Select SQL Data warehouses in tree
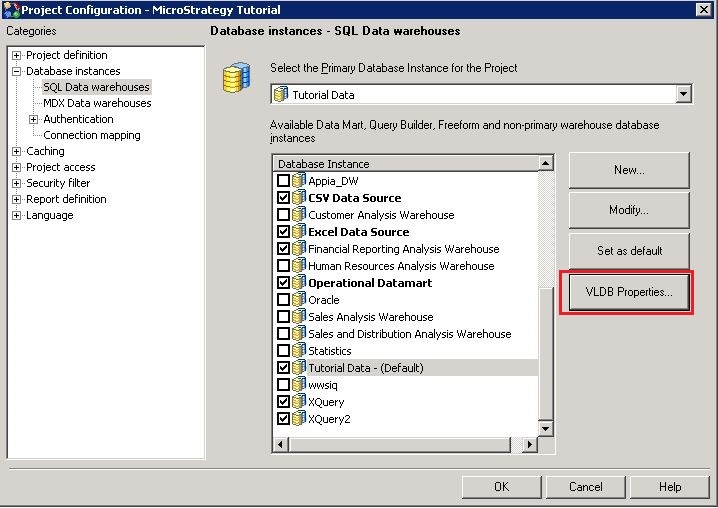This screenshot has height=508, width=718. pyautogui.click(x=96, y=87)
